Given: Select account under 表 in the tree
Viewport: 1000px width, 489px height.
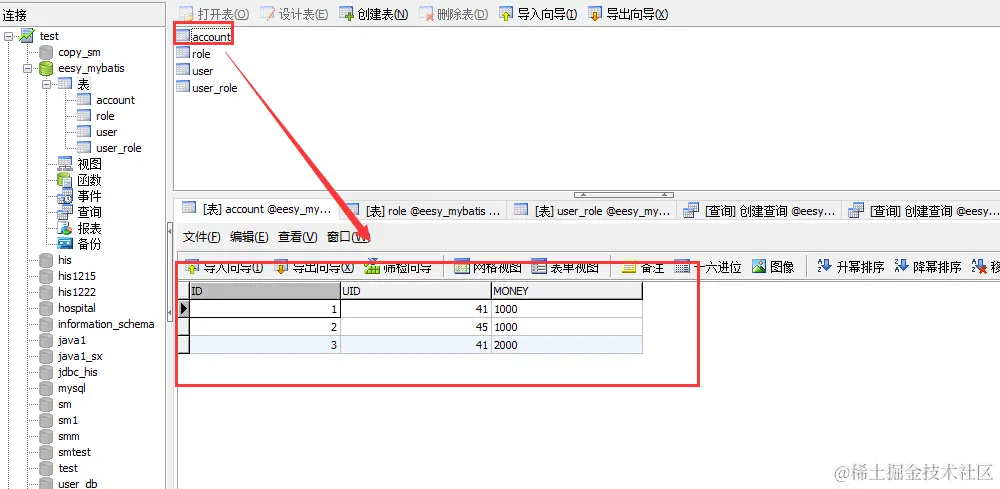Looking at the screenshot, I should click(106, 100).
